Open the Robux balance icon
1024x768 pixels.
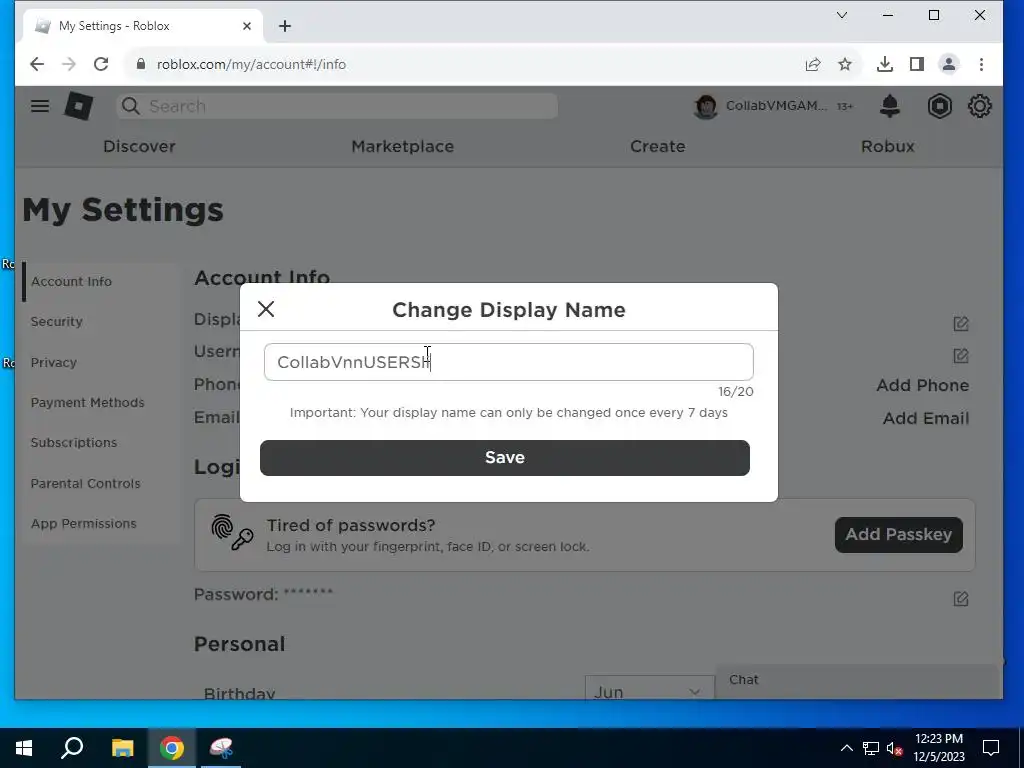click(939, 106)
